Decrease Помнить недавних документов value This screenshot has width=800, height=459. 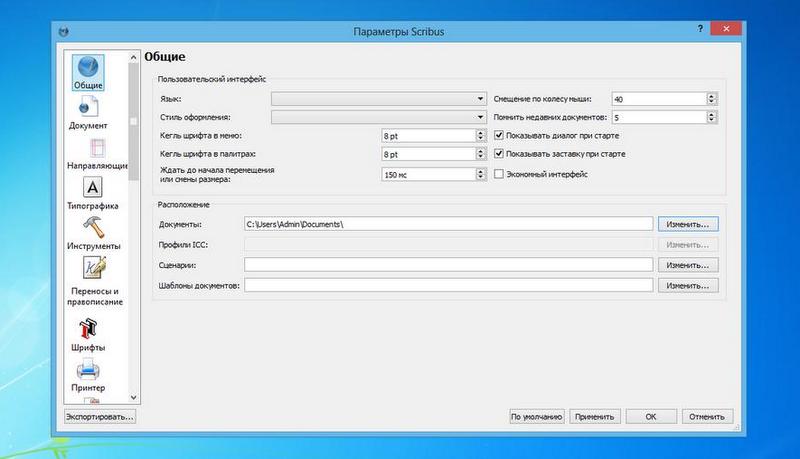coord(711,120)
